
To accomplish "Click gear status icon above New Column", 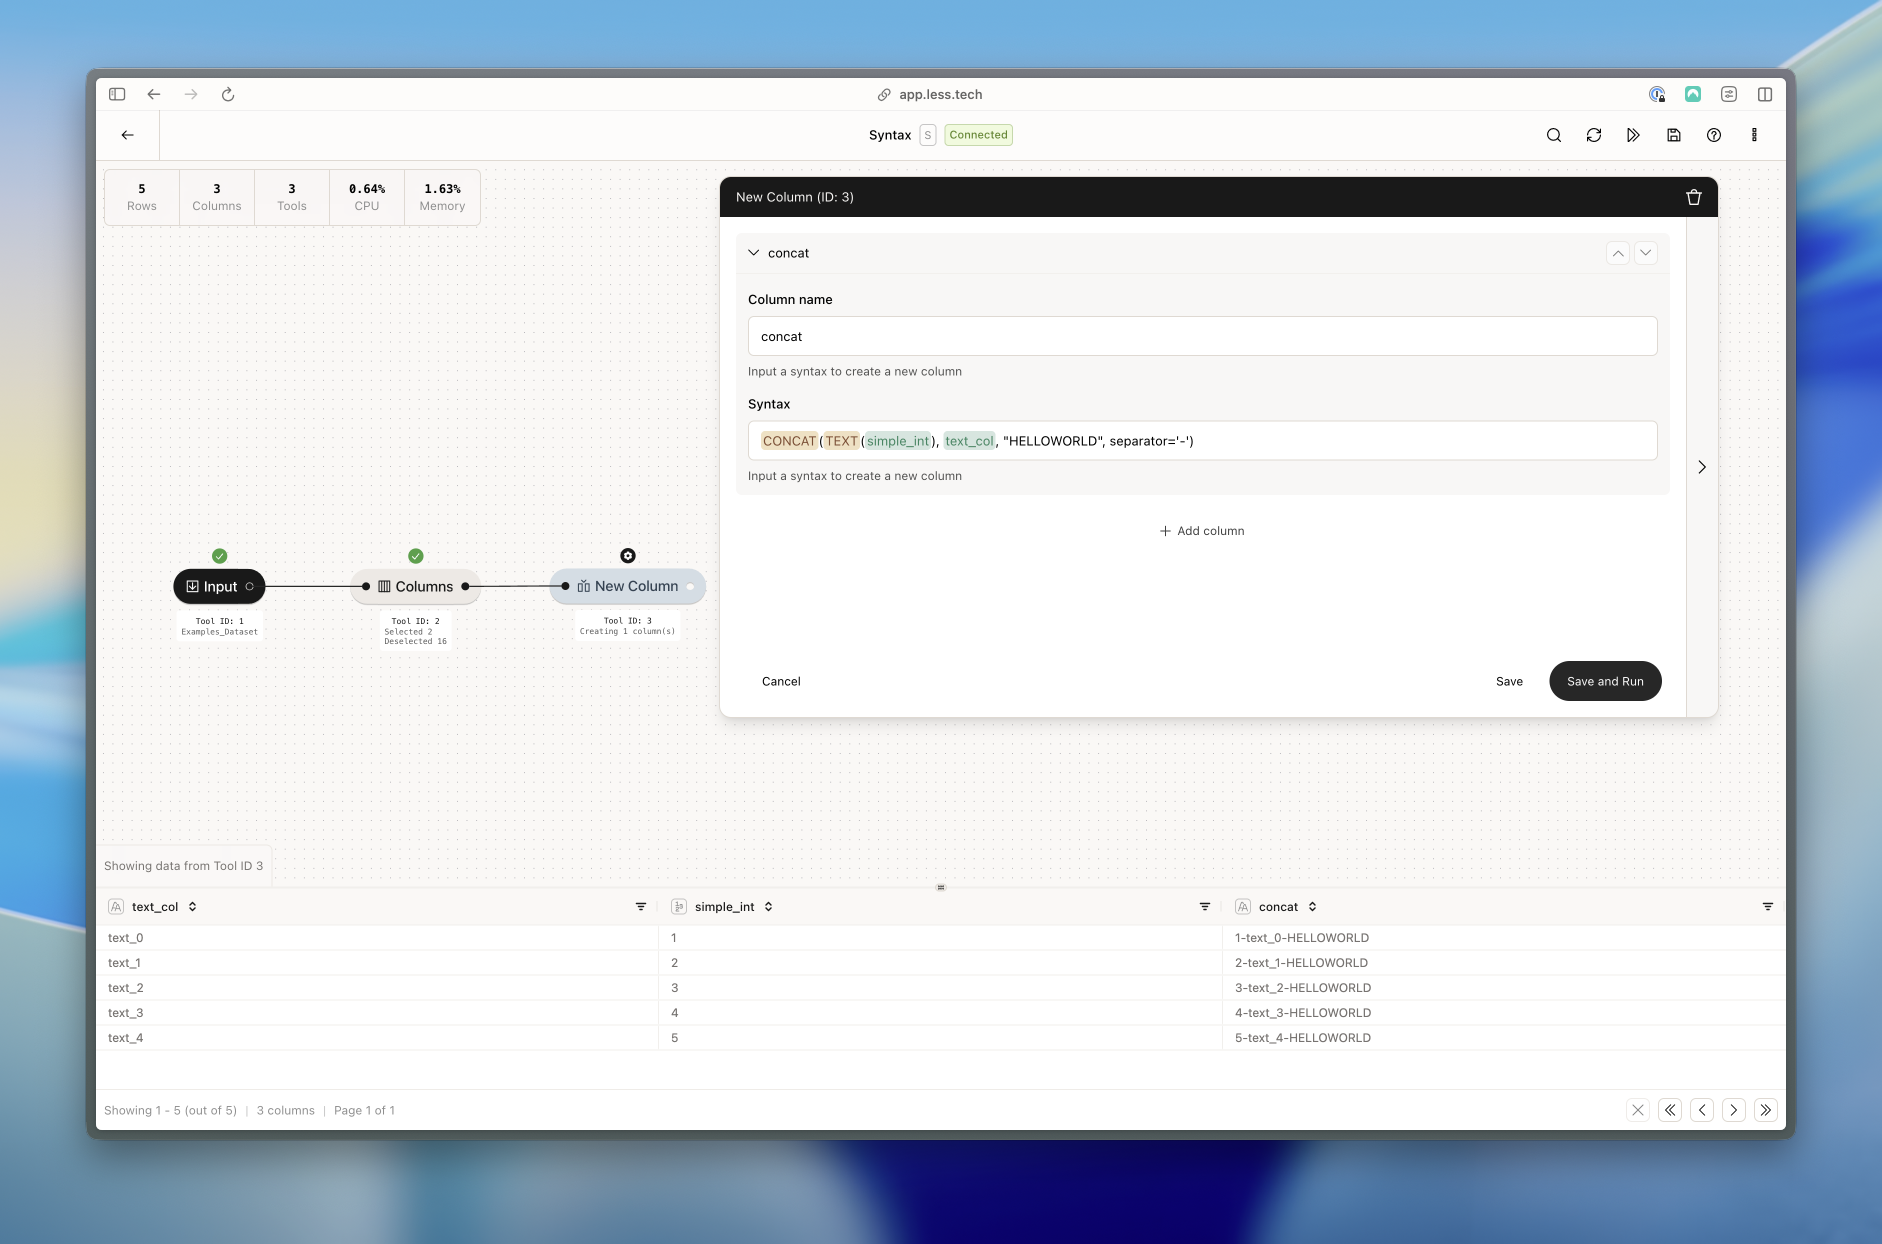I will pyautogui.click(x=628, y=556).
